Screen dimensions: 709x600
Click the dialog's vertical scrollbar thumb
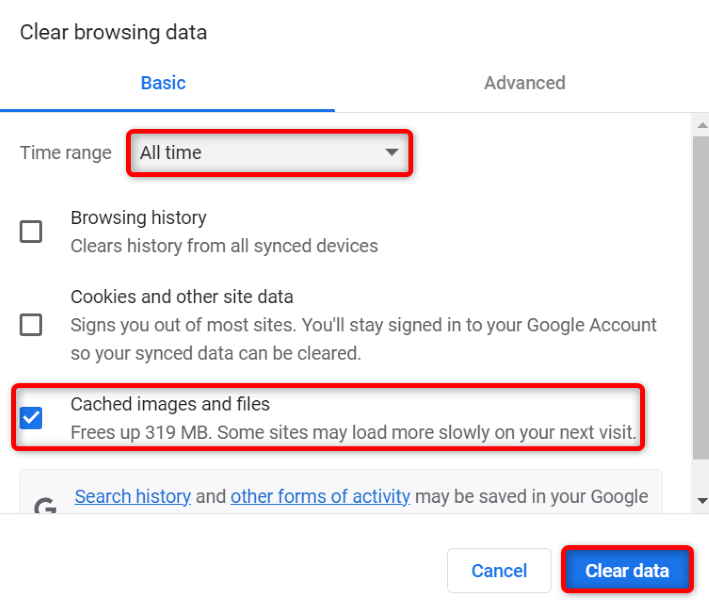point(701,300)
